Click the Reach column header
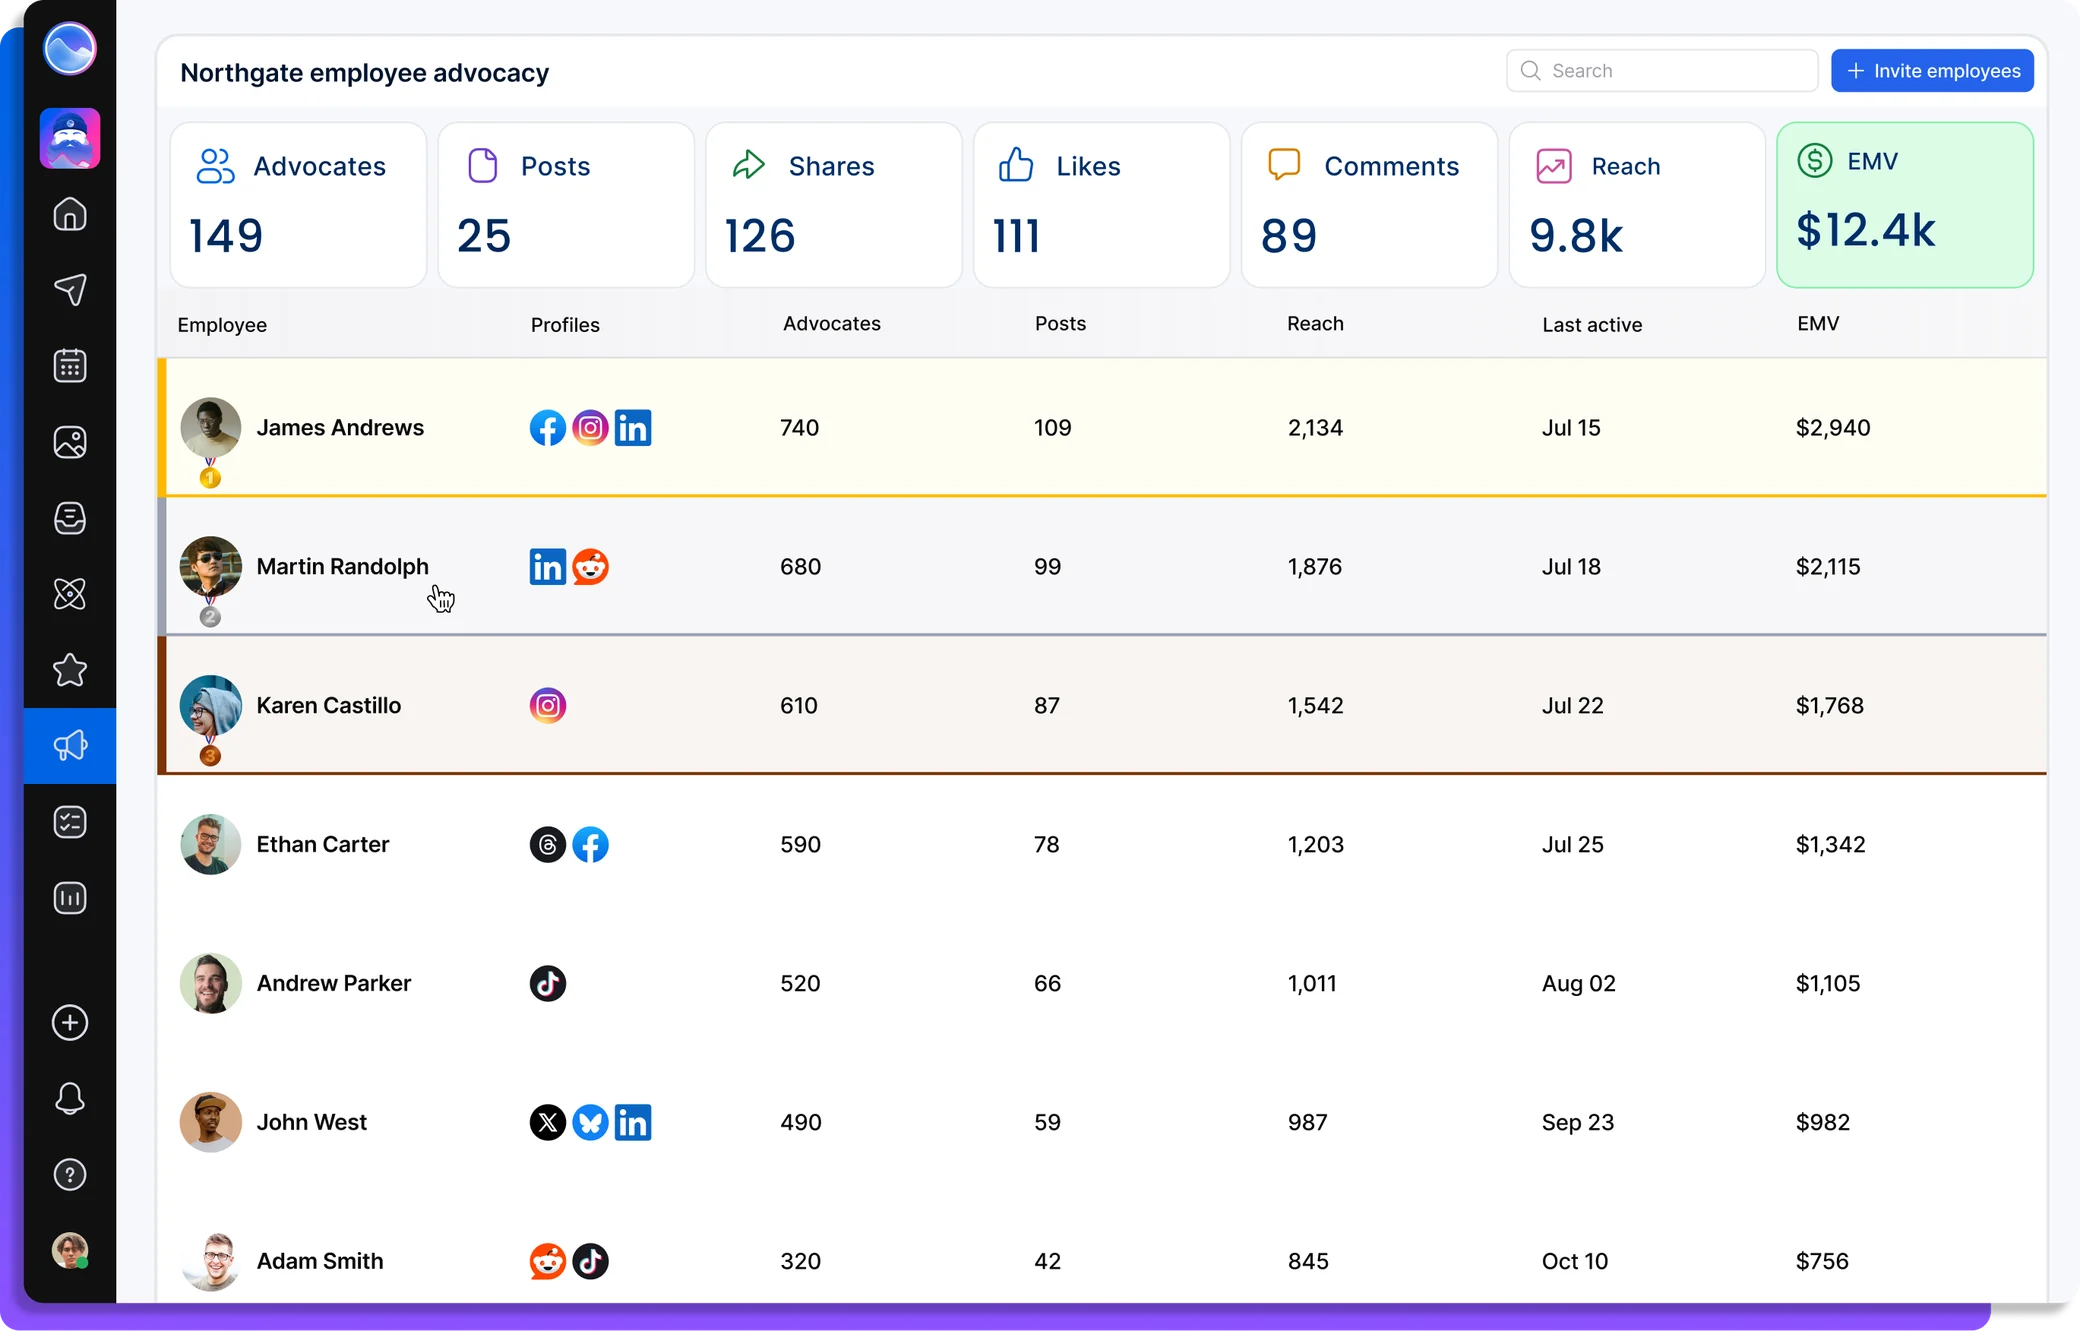Screen dimensions: 2080x1331 click(x=1315, y=324)
